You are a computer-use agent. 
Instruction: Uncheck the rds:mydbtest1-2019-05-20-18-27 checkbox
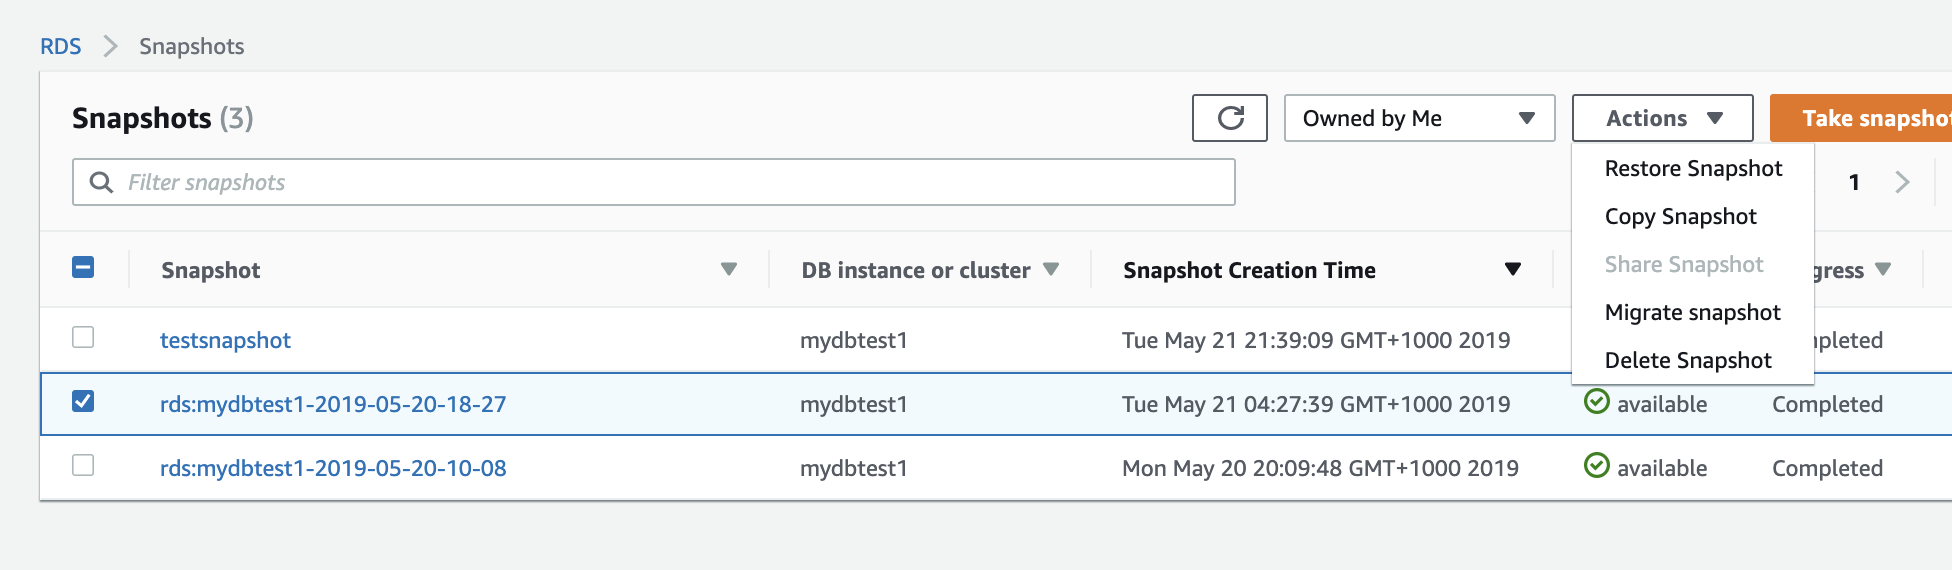[84, 402]
